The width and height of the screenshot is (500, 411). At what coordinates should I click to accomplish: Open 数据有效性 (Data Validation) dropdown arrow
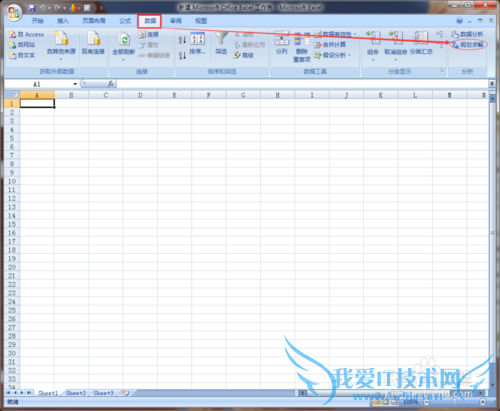pyautogui.click(x=355, y=34)
